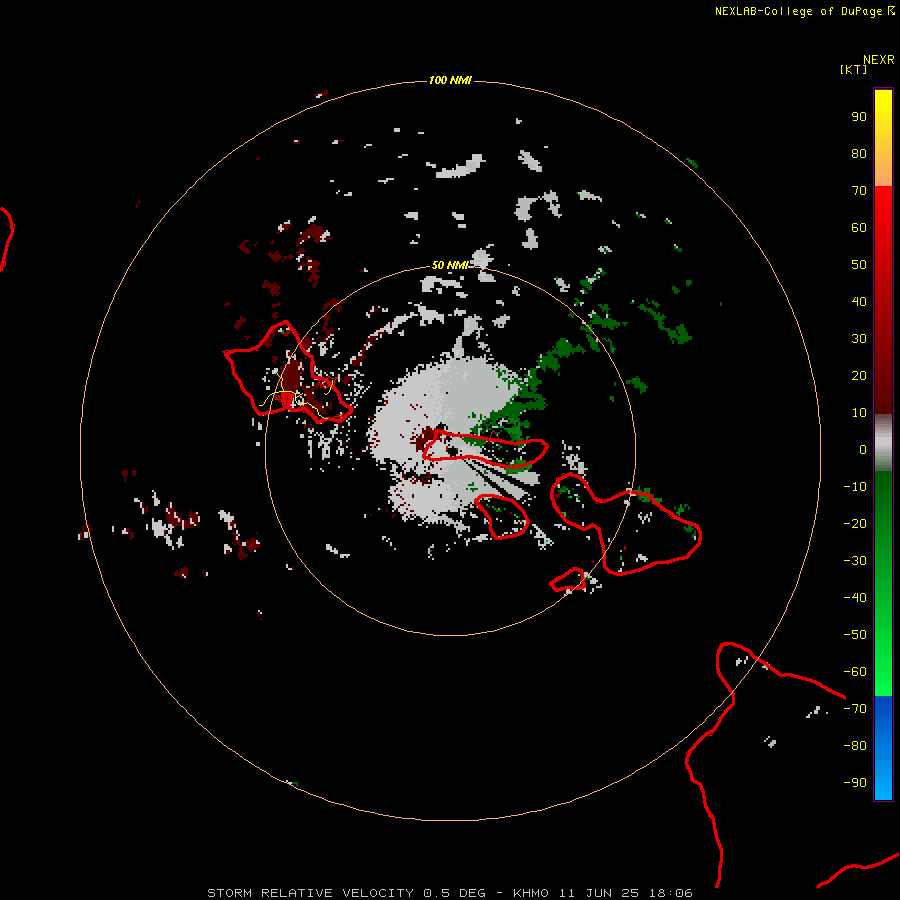Screen dimensions: 900x900
Task: Click the "100 NMI" range ring label
Action: (x=450, y=80)
